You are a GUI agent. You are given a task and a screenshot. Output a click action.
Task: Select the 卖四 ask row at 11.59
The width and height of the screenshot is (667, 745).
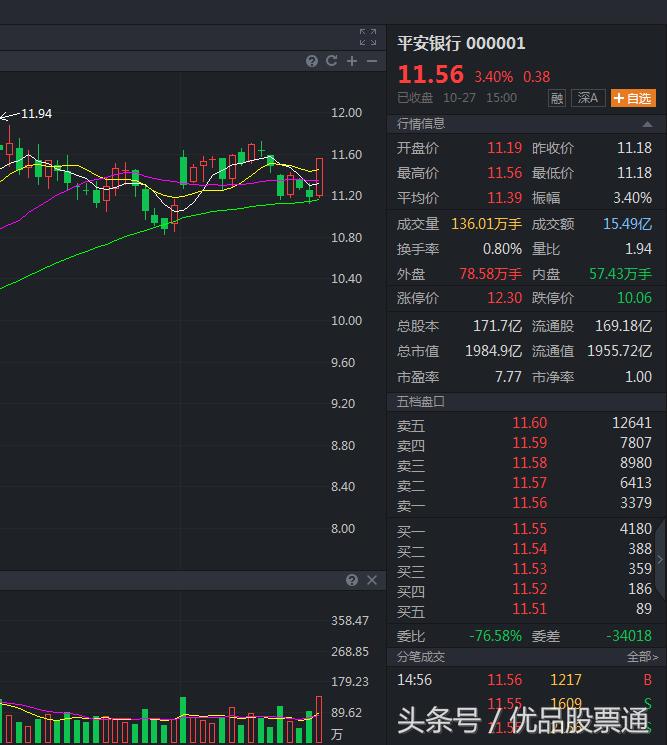524,443
